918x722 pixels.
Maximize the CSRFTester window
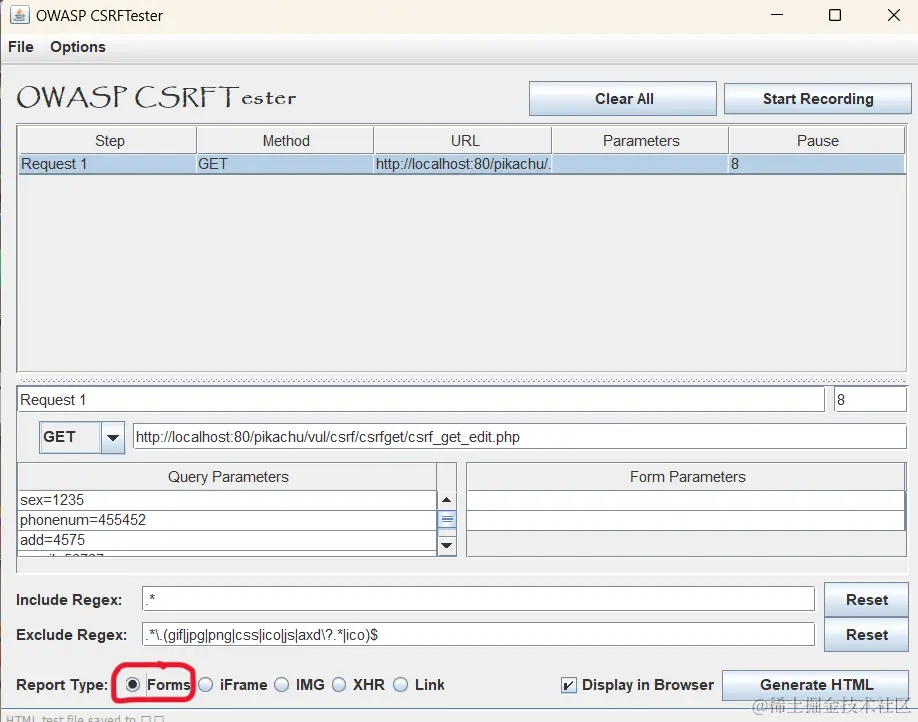[x=835, y=15]
